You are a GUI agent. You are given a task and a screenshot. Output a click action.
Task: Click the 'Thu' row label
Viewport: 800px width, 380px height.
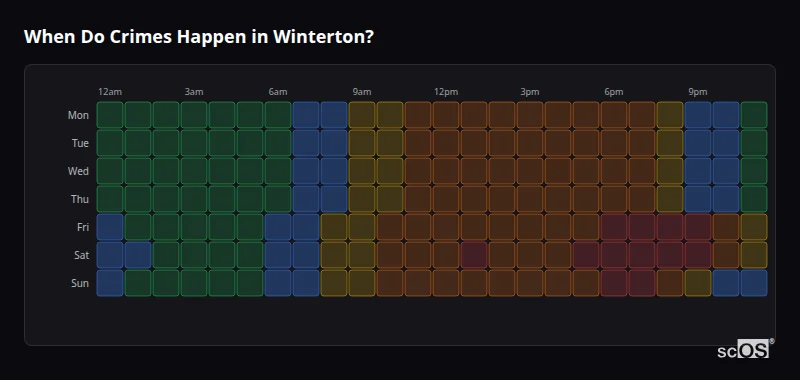tap(80, 199)
